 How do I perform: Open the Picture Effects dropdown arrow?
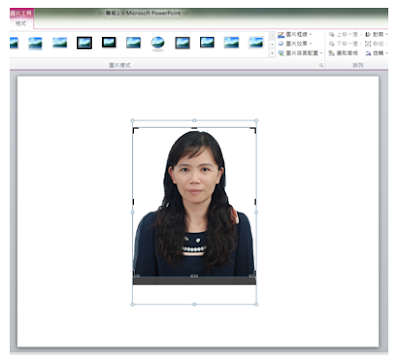[x=311, y=44]
